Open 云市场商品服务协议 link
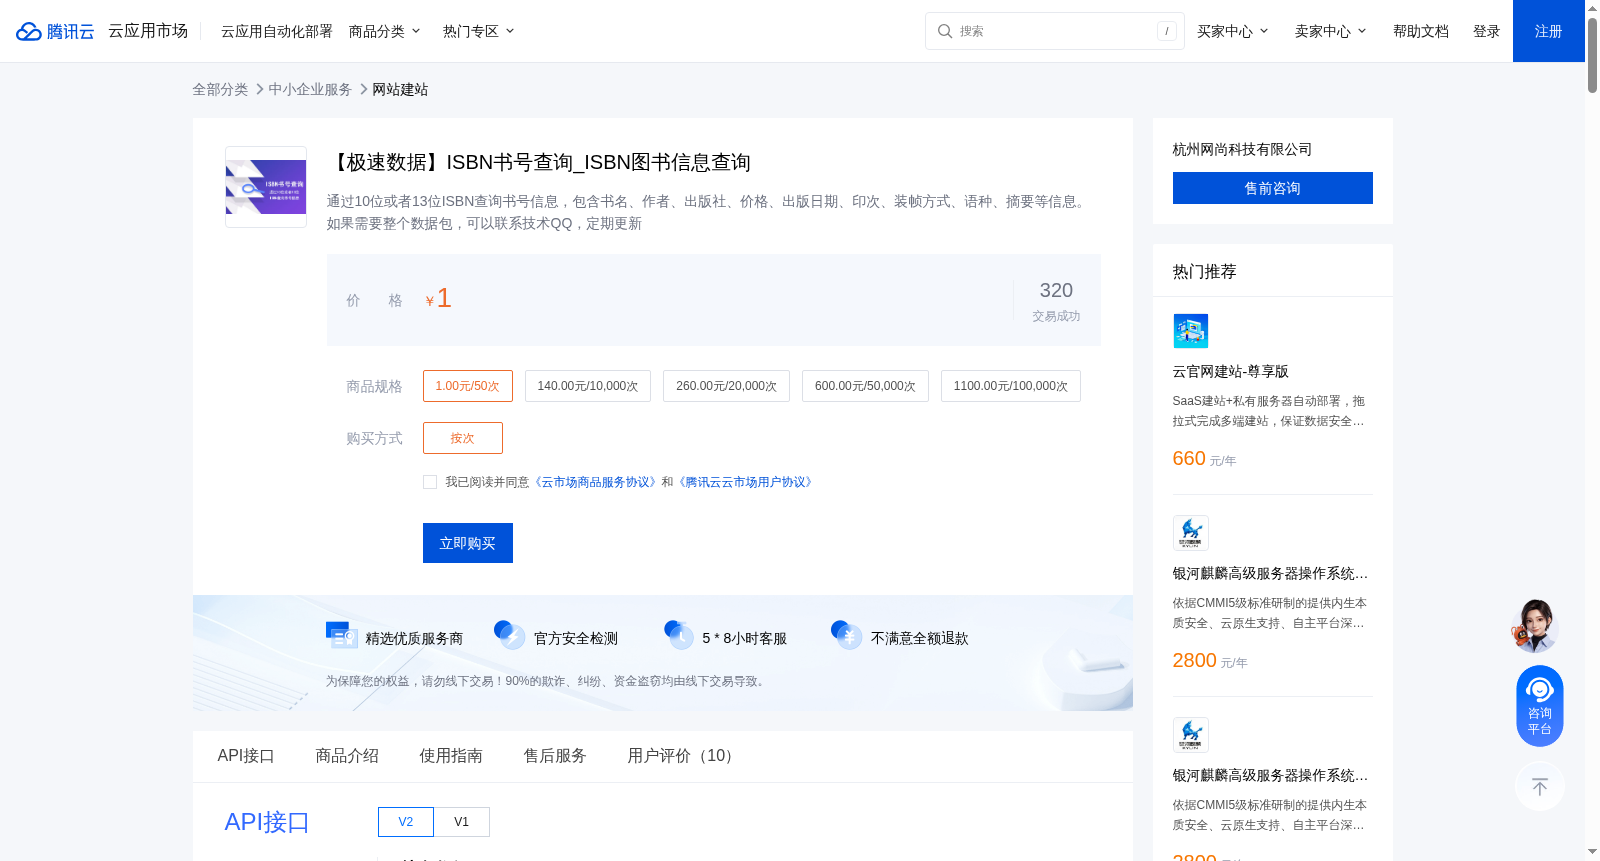1600x861 pixels. click(x=596, y=482)
